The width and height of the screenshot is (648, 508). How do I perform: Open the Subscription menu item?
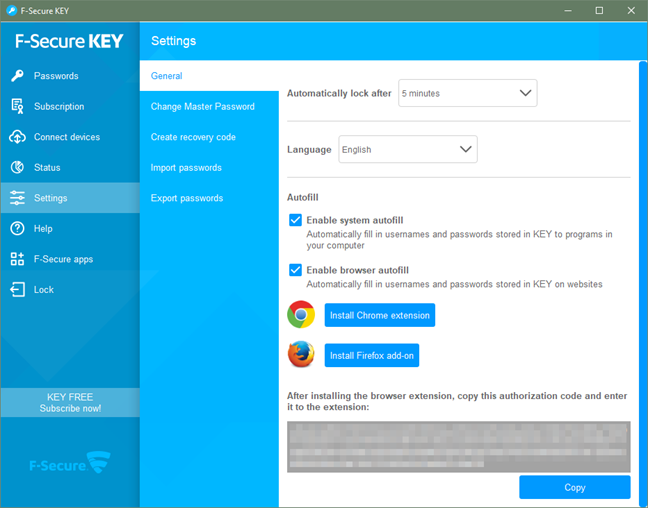pyautogui.click(x=70, y=106)
